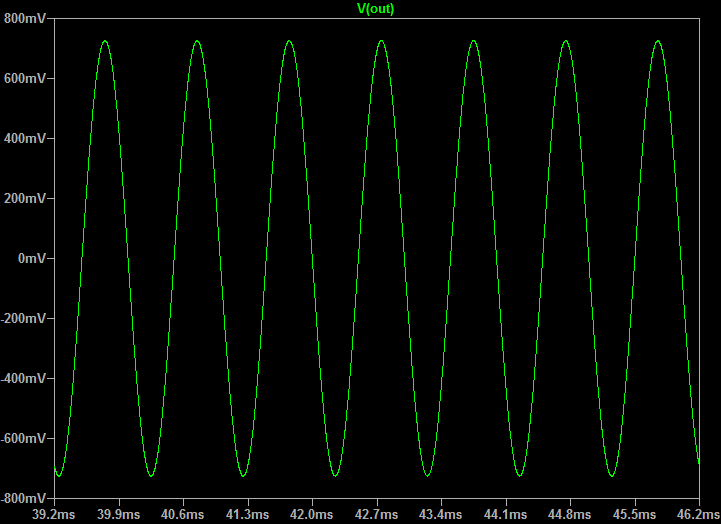This screenshot has width=721, height=524.
Task: Click the 45.5ms time axis label
Action: (x=634, y=514)
